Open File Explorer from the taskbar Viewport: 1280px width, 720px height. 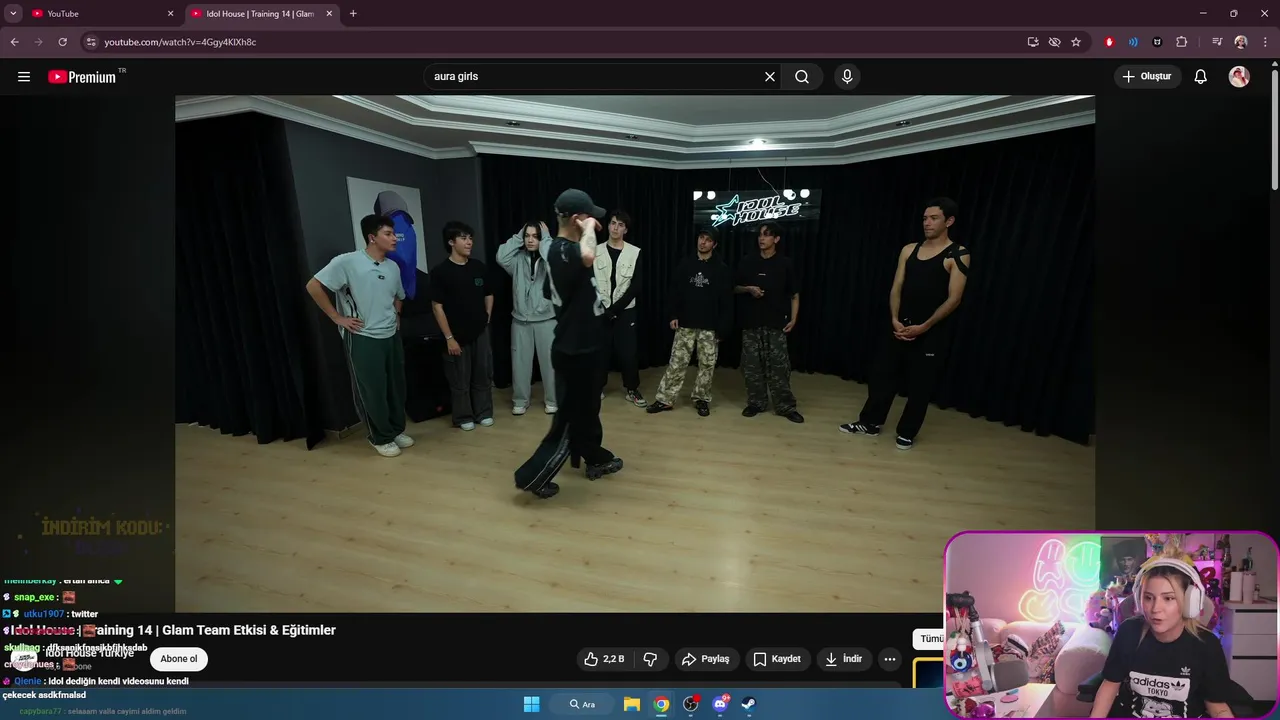click(632, 704)
